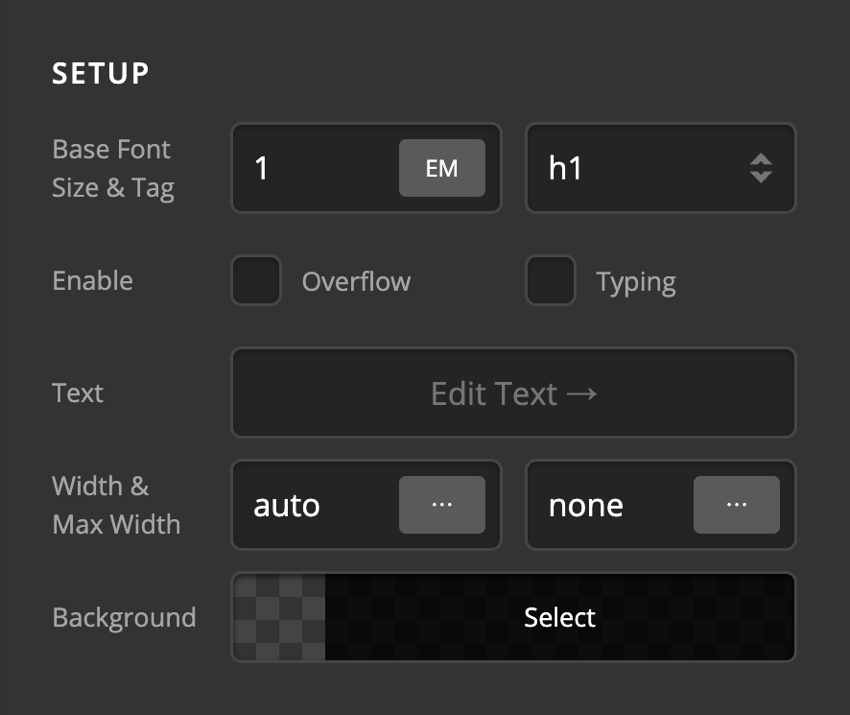Expand the Max Width options with the dots button
Image resolution: width=850 pixels, height=715 pixels.
point(736,505)
